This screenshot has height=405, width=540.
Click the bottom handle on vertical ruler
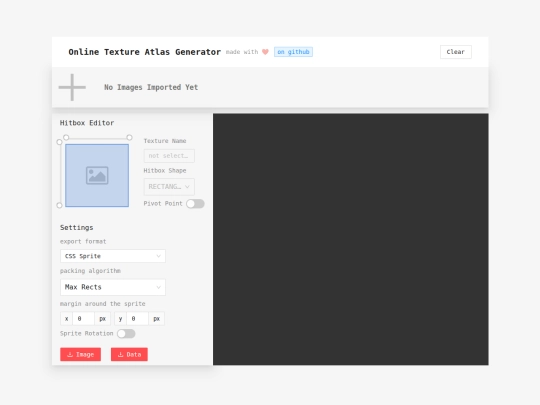[x=59, y=205]
